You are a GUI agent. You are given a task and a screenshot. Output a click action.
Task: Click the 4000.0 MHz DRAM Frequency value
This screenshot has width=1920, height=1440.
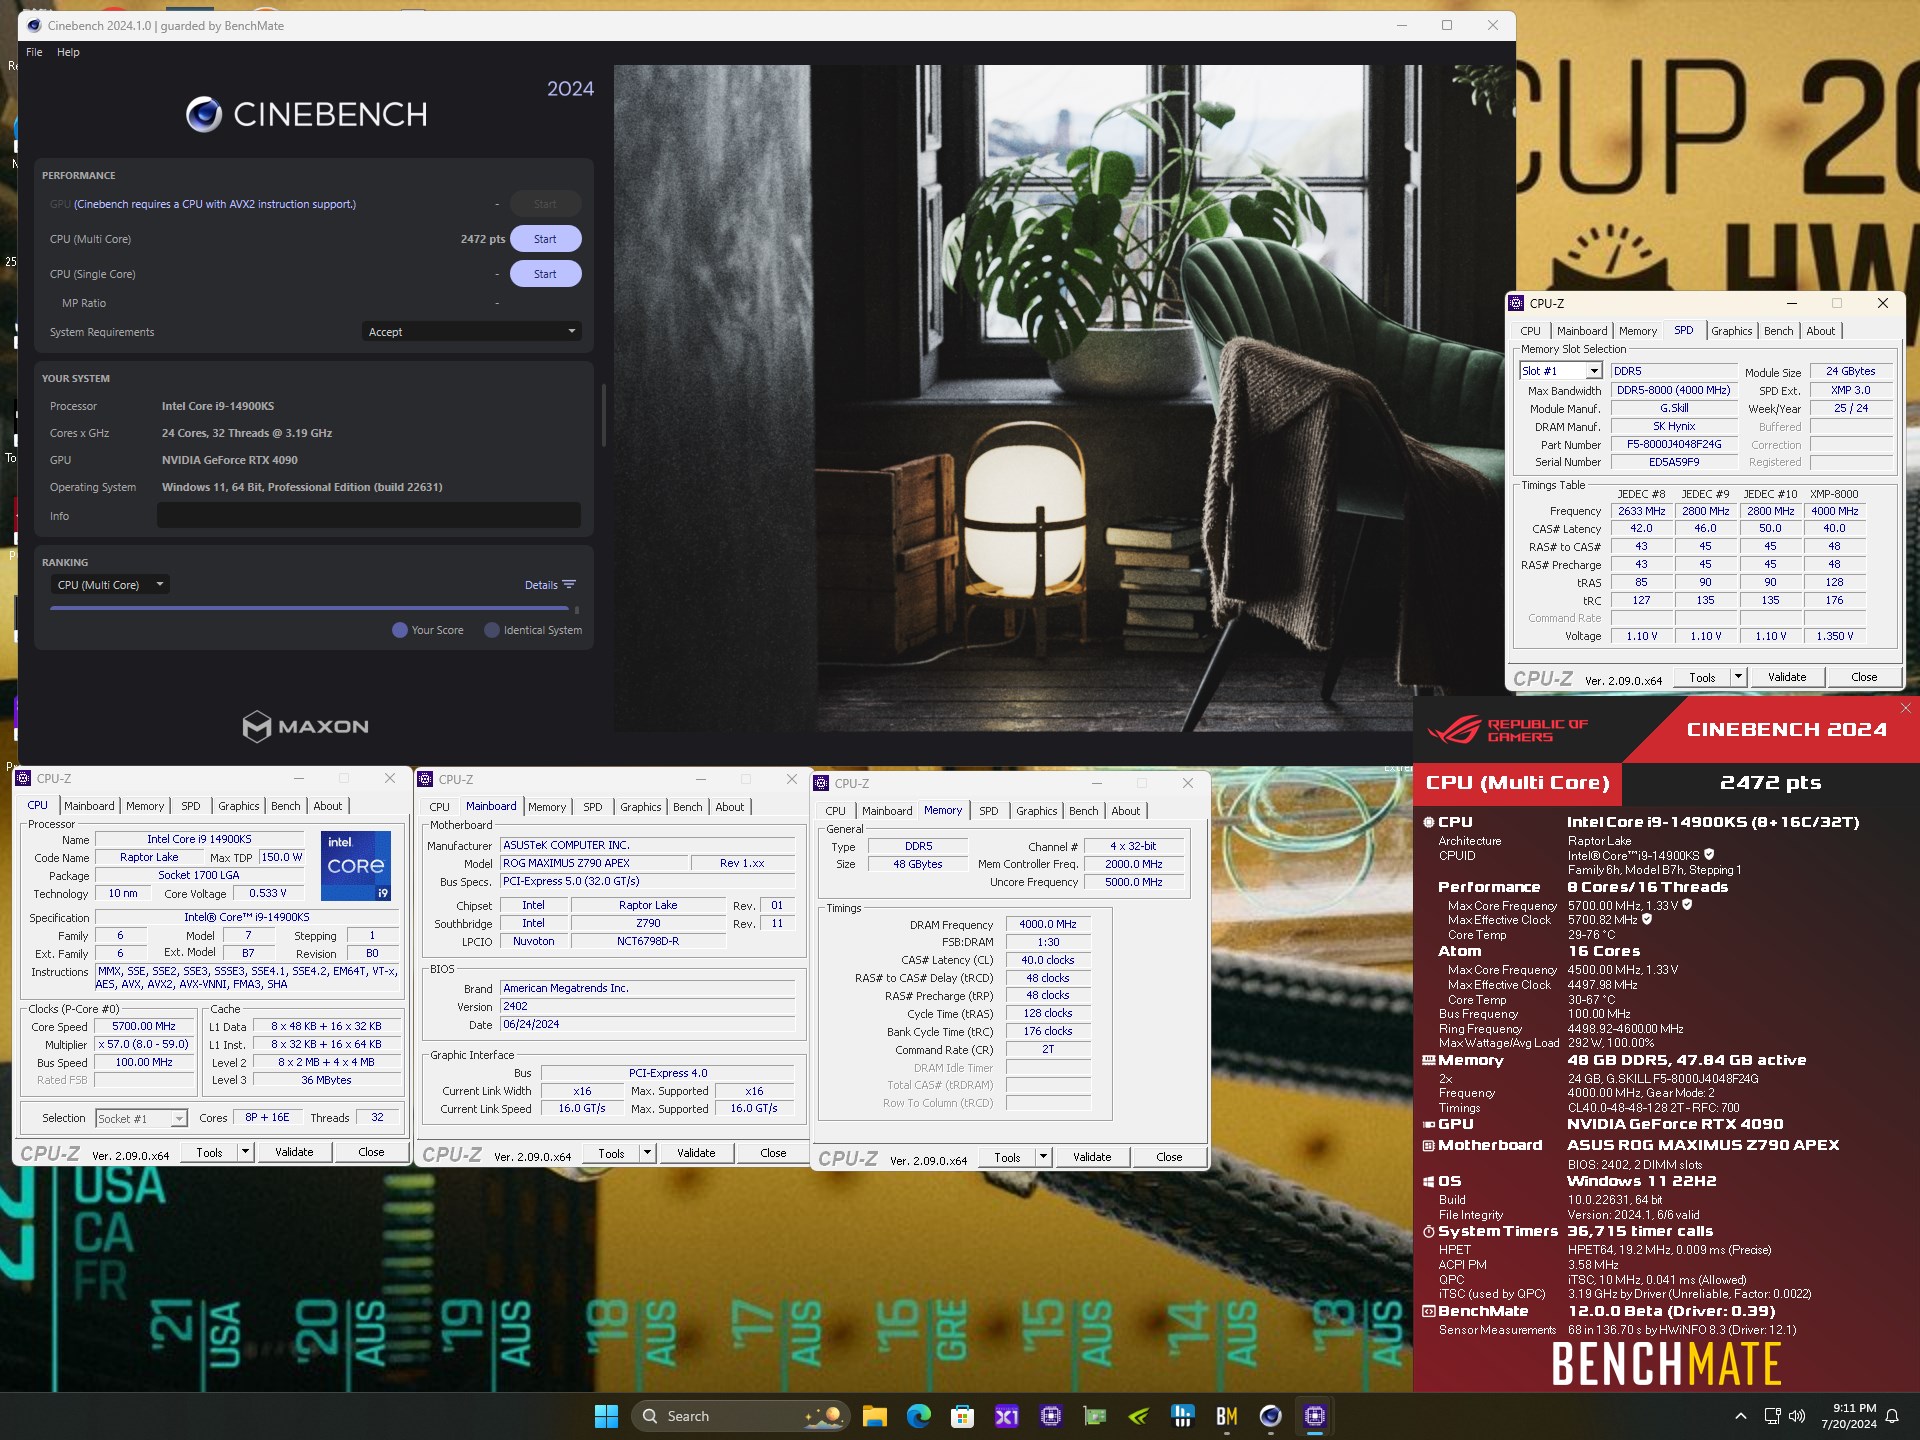(x=1047, y=924)
